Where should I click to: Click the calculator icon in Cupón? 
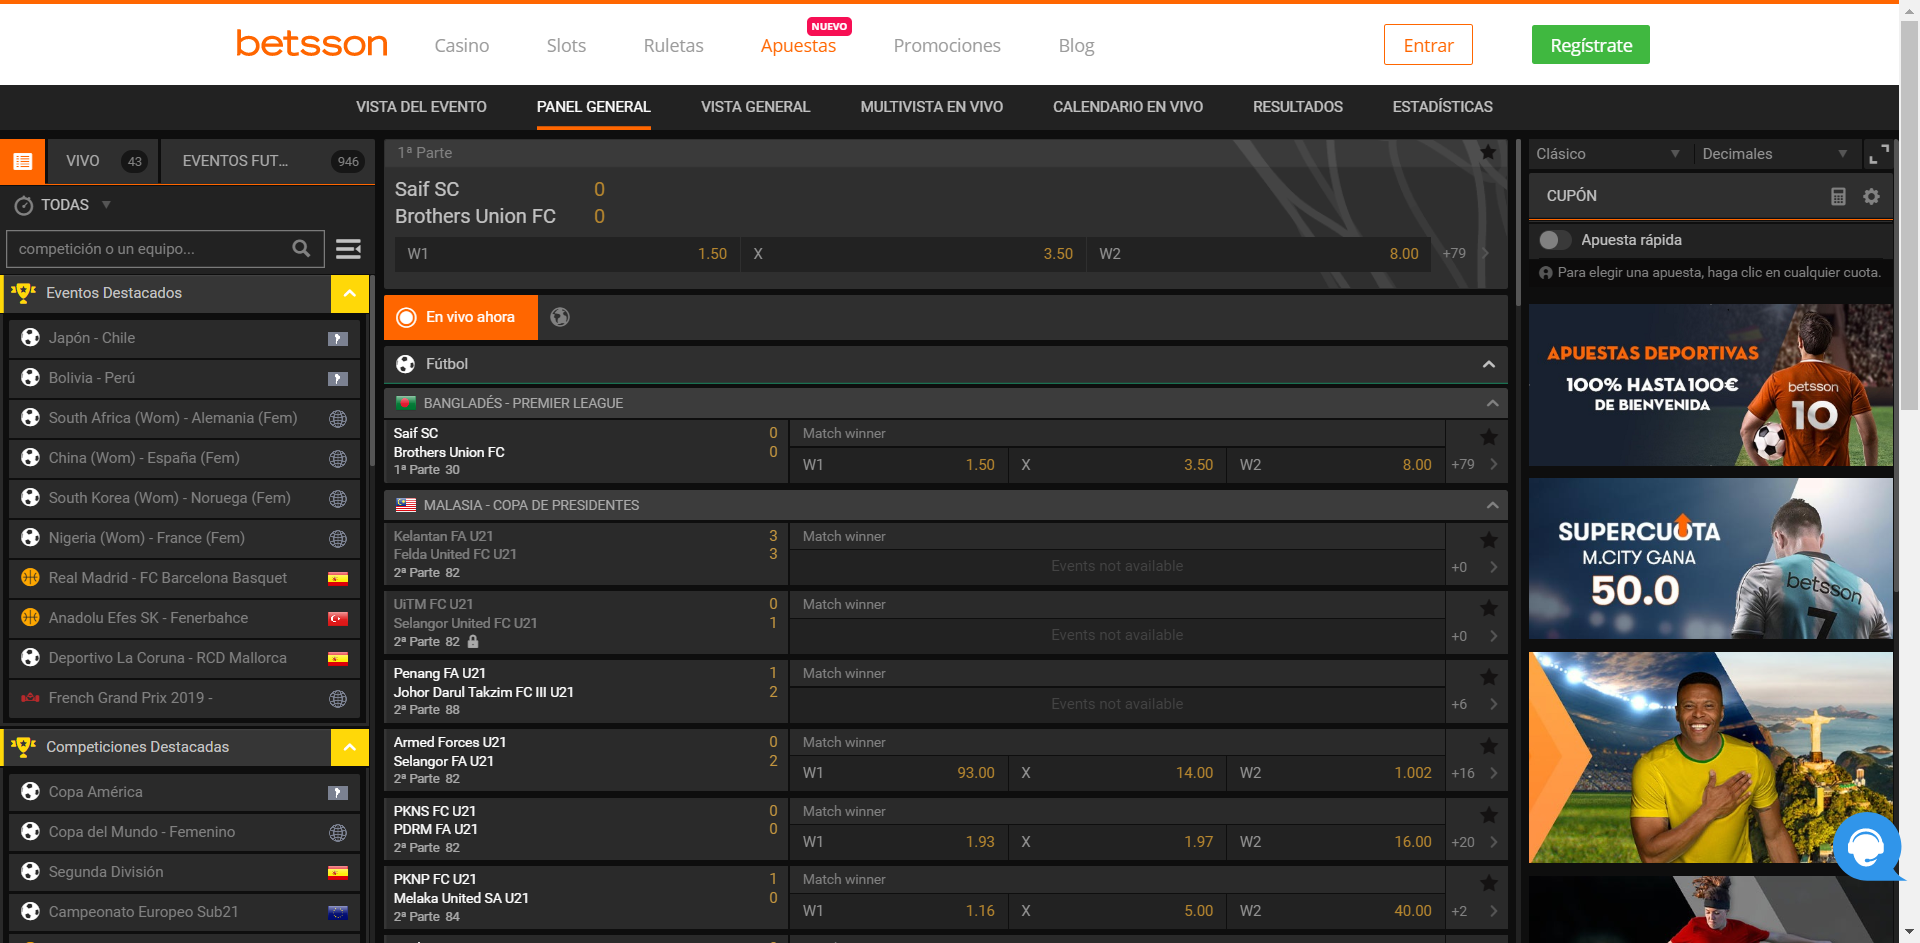pyautogui.click(x=1838, y=196)
